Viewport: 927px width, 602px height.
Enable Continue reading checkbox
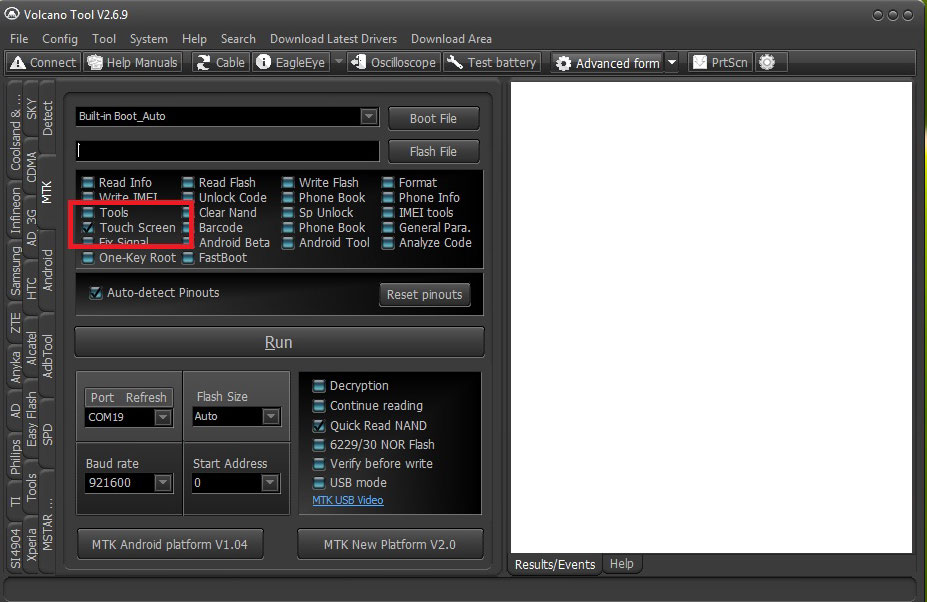pos(319,406)
